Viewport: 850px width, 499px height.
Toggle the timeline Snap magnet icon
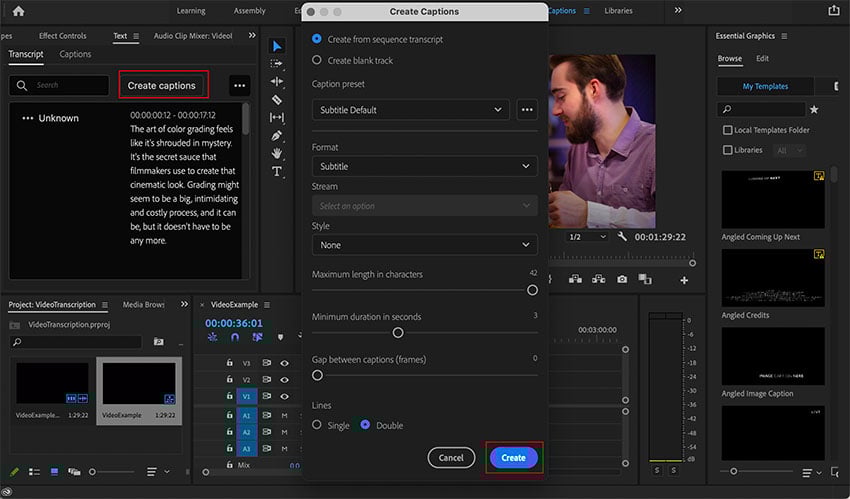(x=235, y=338)
